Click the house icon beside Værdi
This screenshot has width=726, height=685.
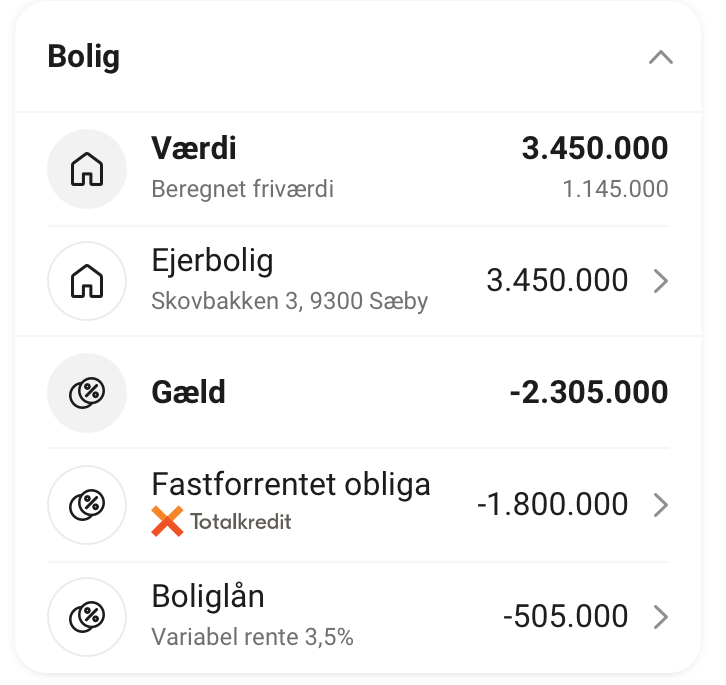coord(87,169)
